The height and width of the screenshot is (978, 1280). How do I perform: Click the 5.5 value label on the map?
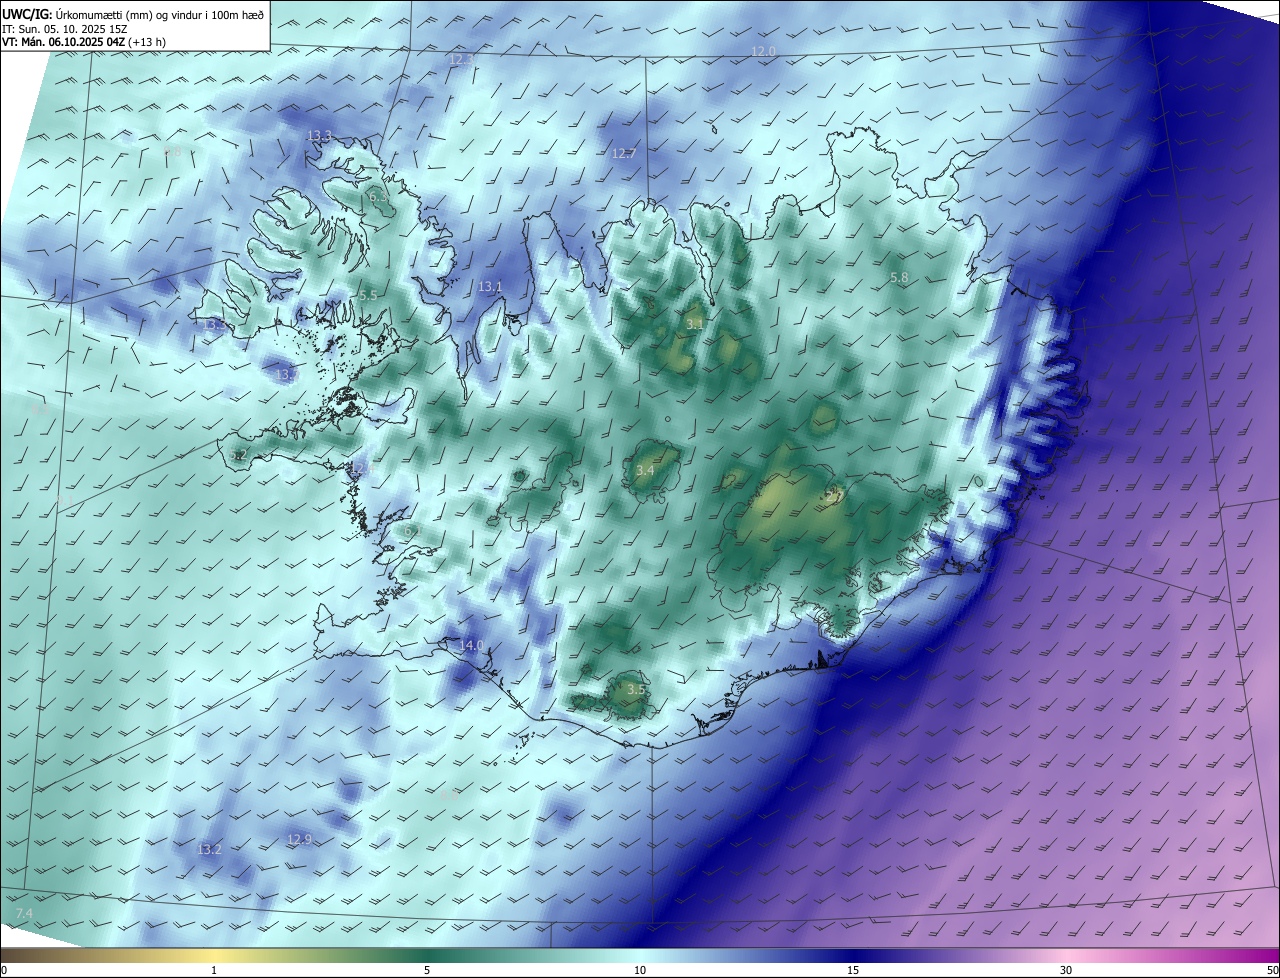pyautogui.click(x=368, y=295)
